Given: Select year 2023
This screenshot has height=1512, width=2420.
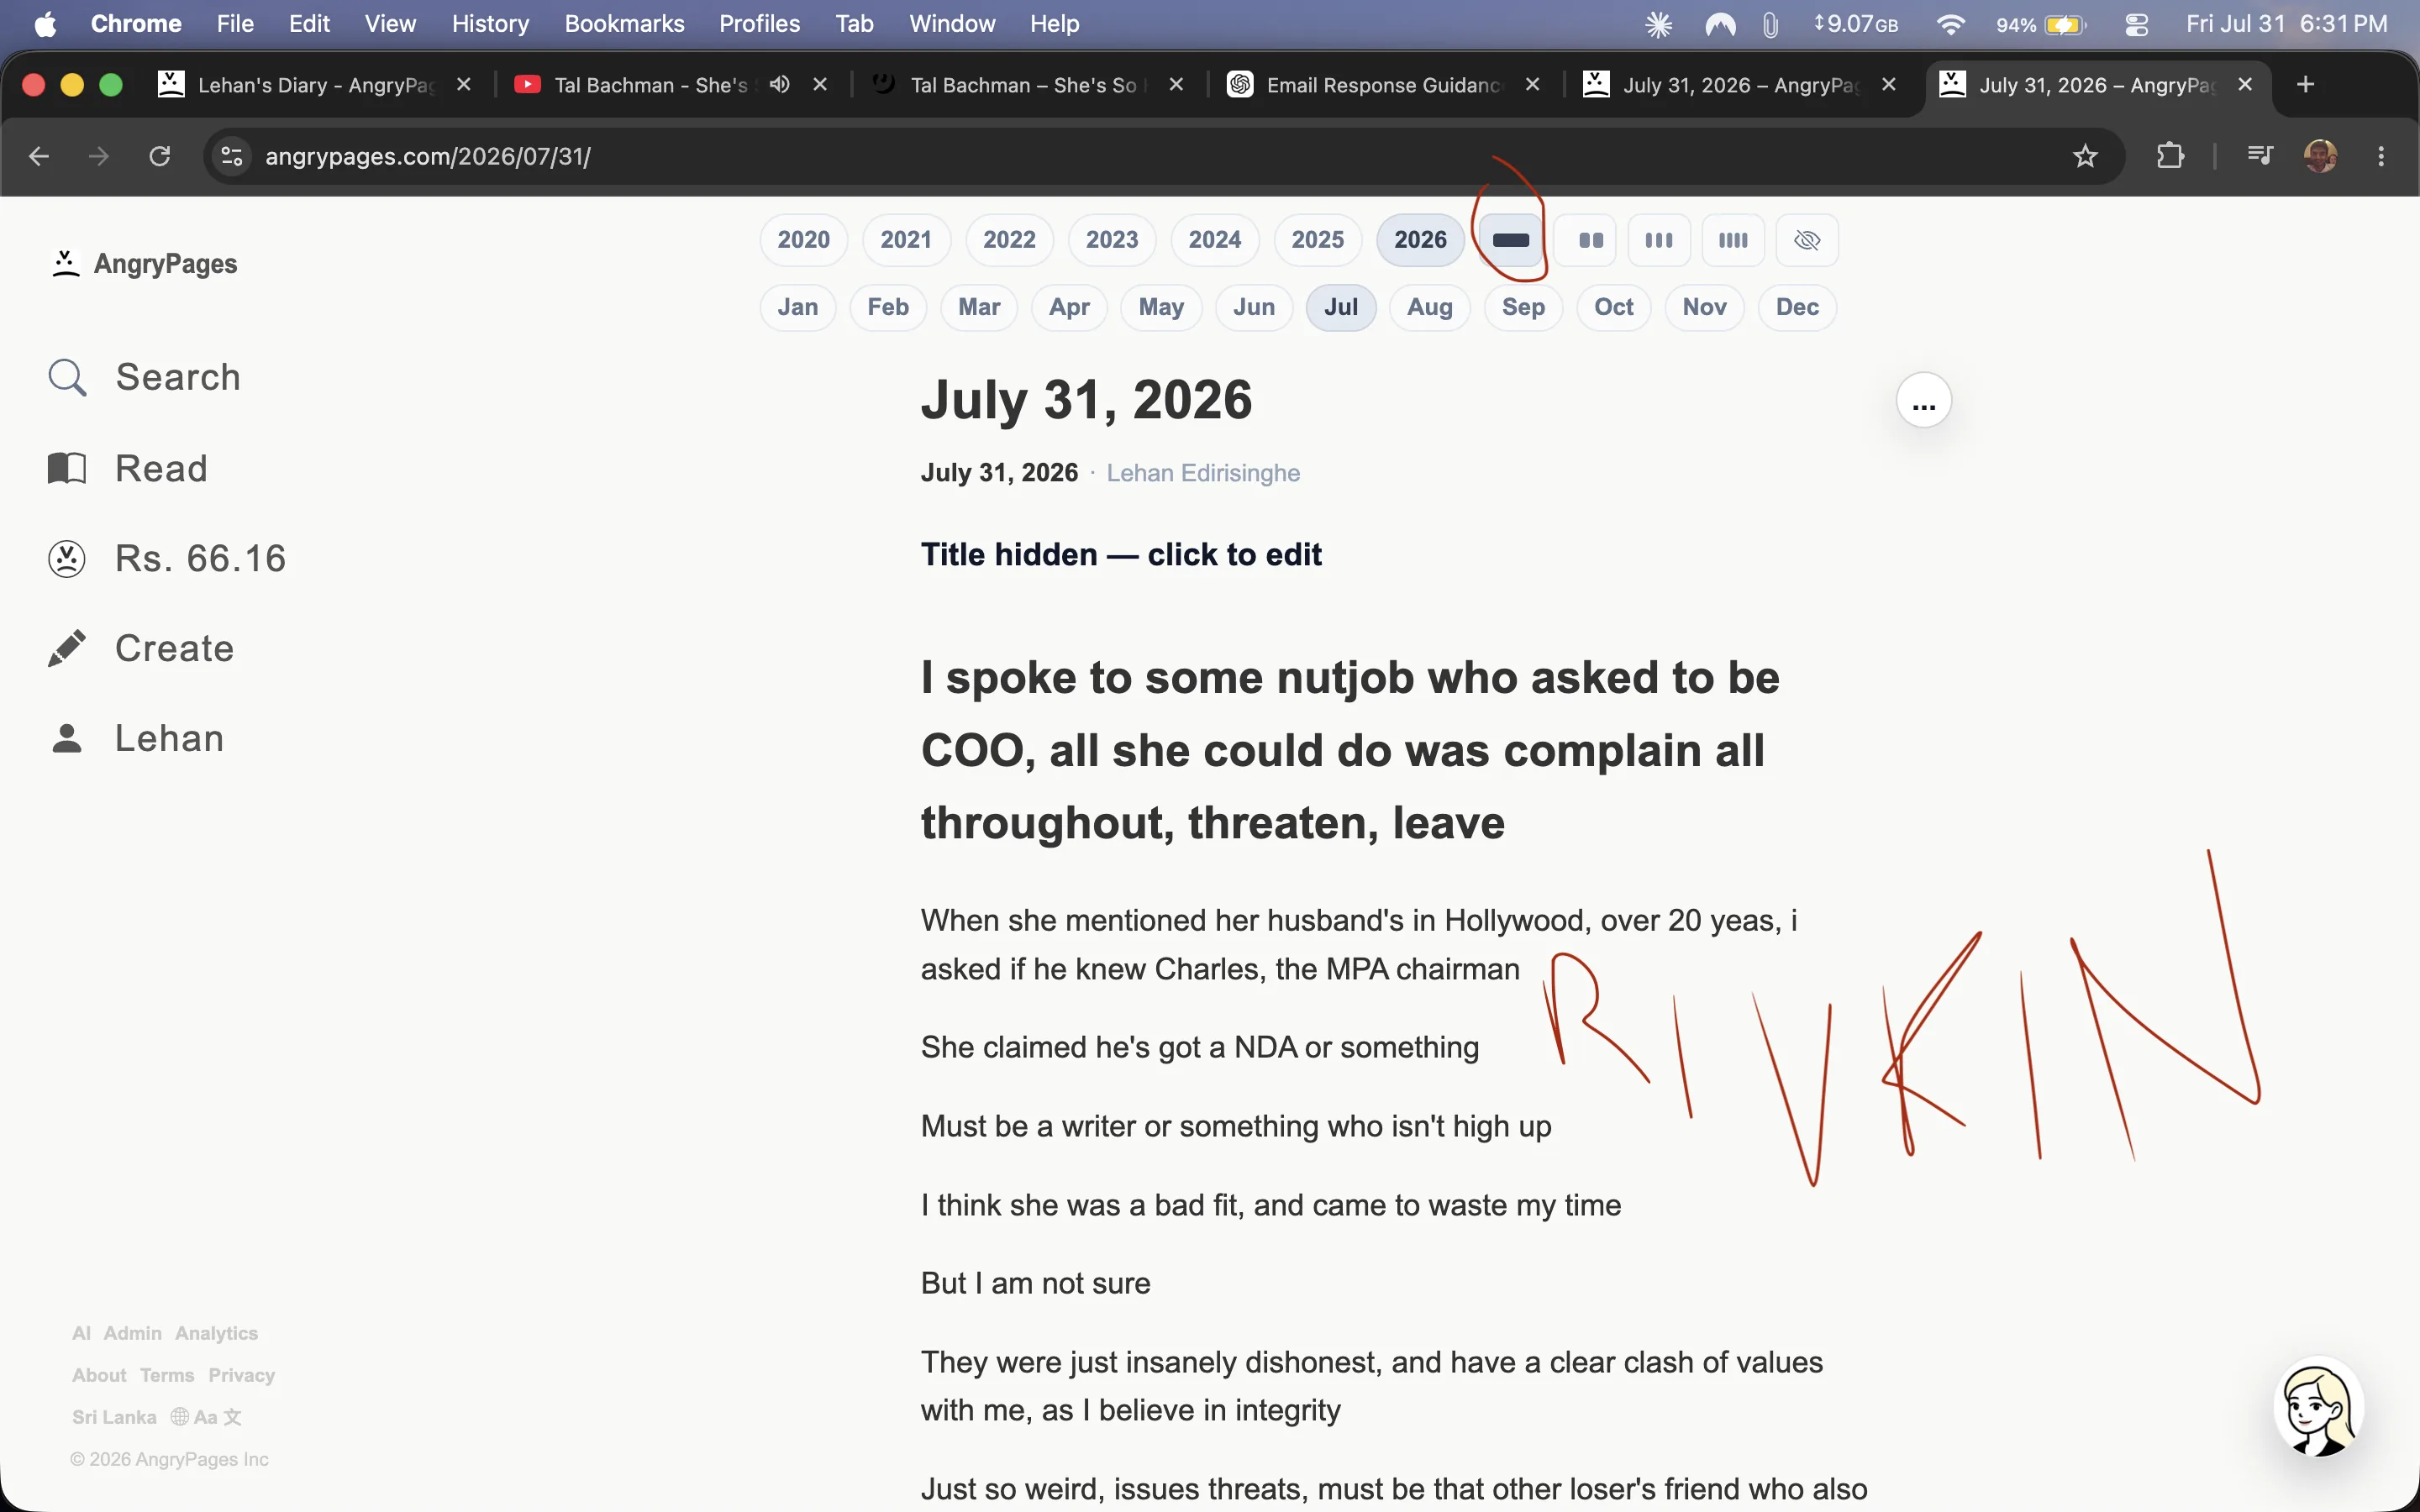Looking at the screenshot, I should pyautogui.click(x=1112, y=240).
